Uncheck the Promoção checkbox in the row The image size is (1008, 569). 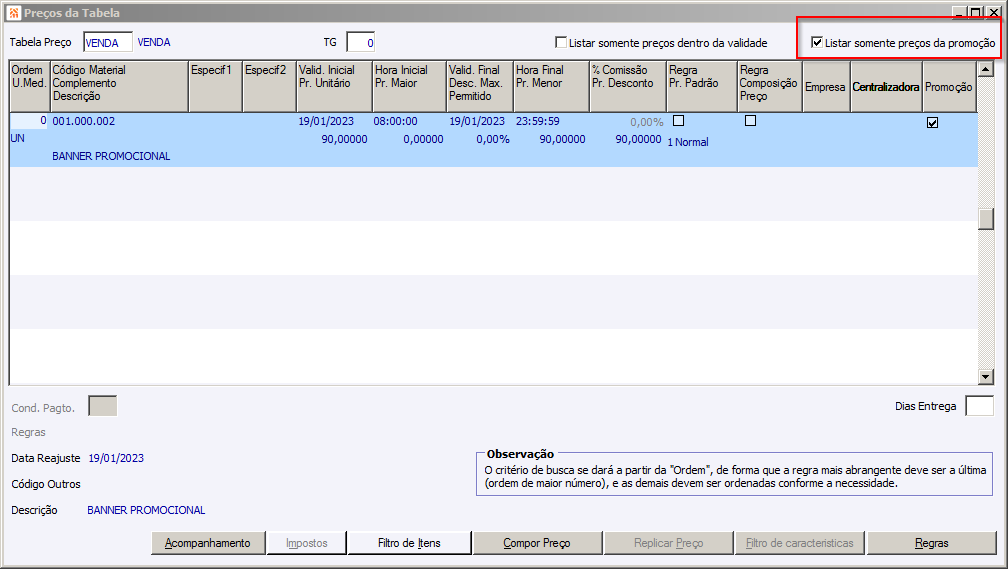(x=932, y=122)
